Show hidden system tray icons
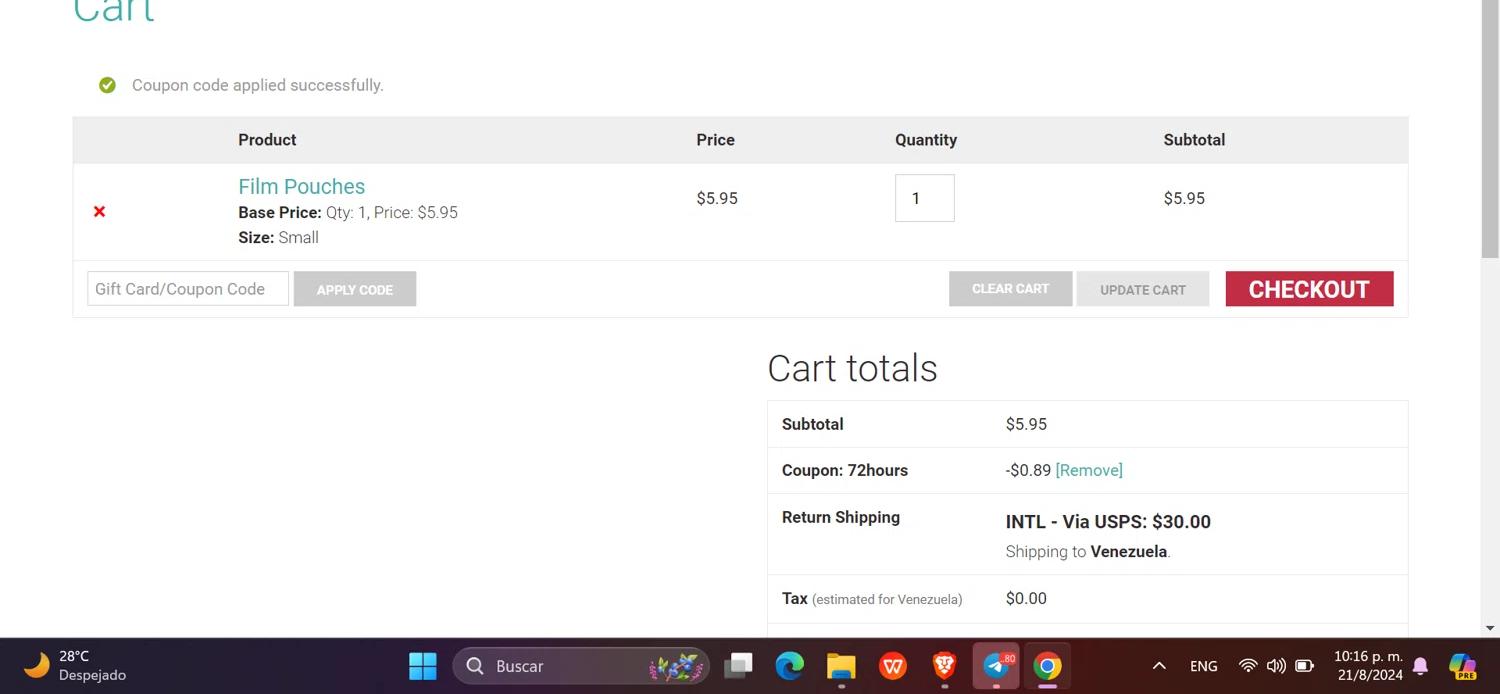 1159,666
